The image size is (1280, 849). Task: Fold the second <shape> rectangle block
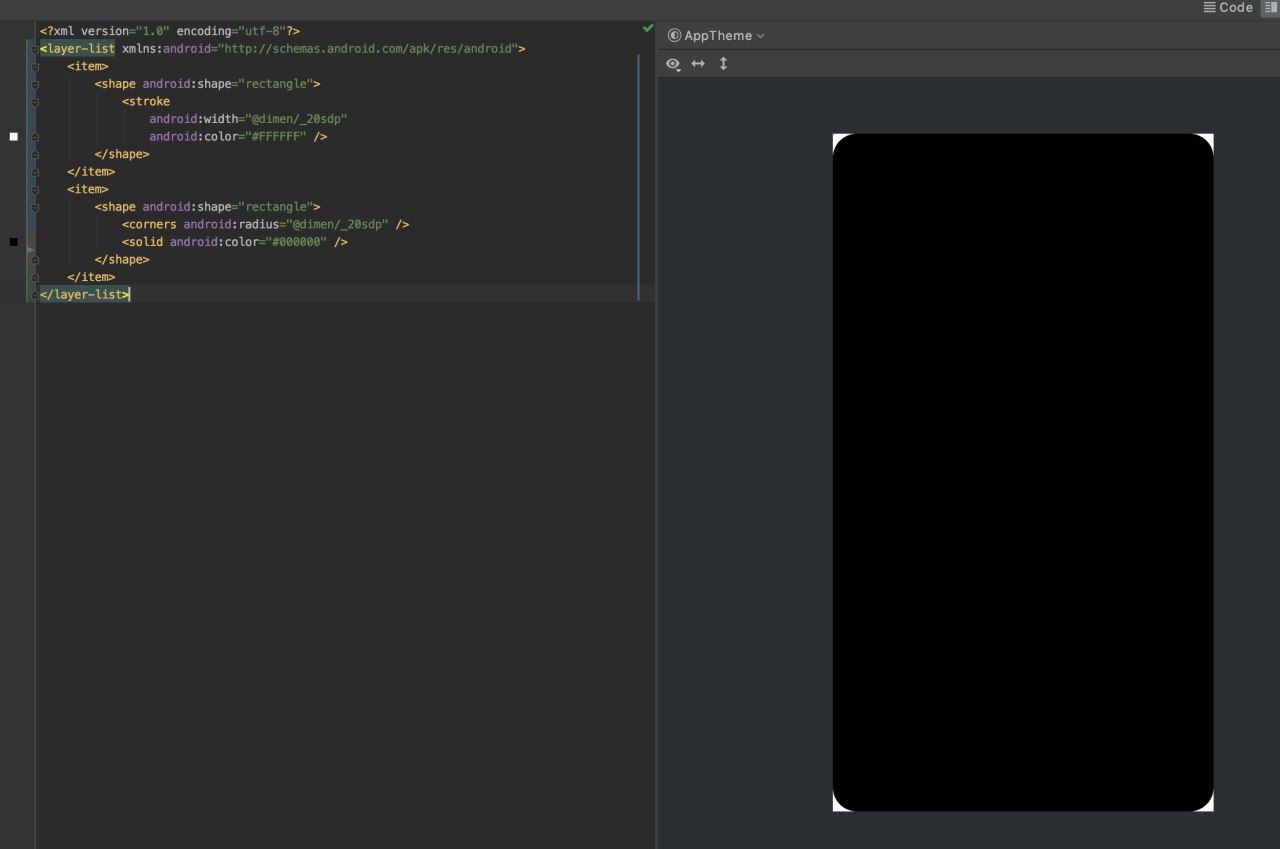[34, 207]
